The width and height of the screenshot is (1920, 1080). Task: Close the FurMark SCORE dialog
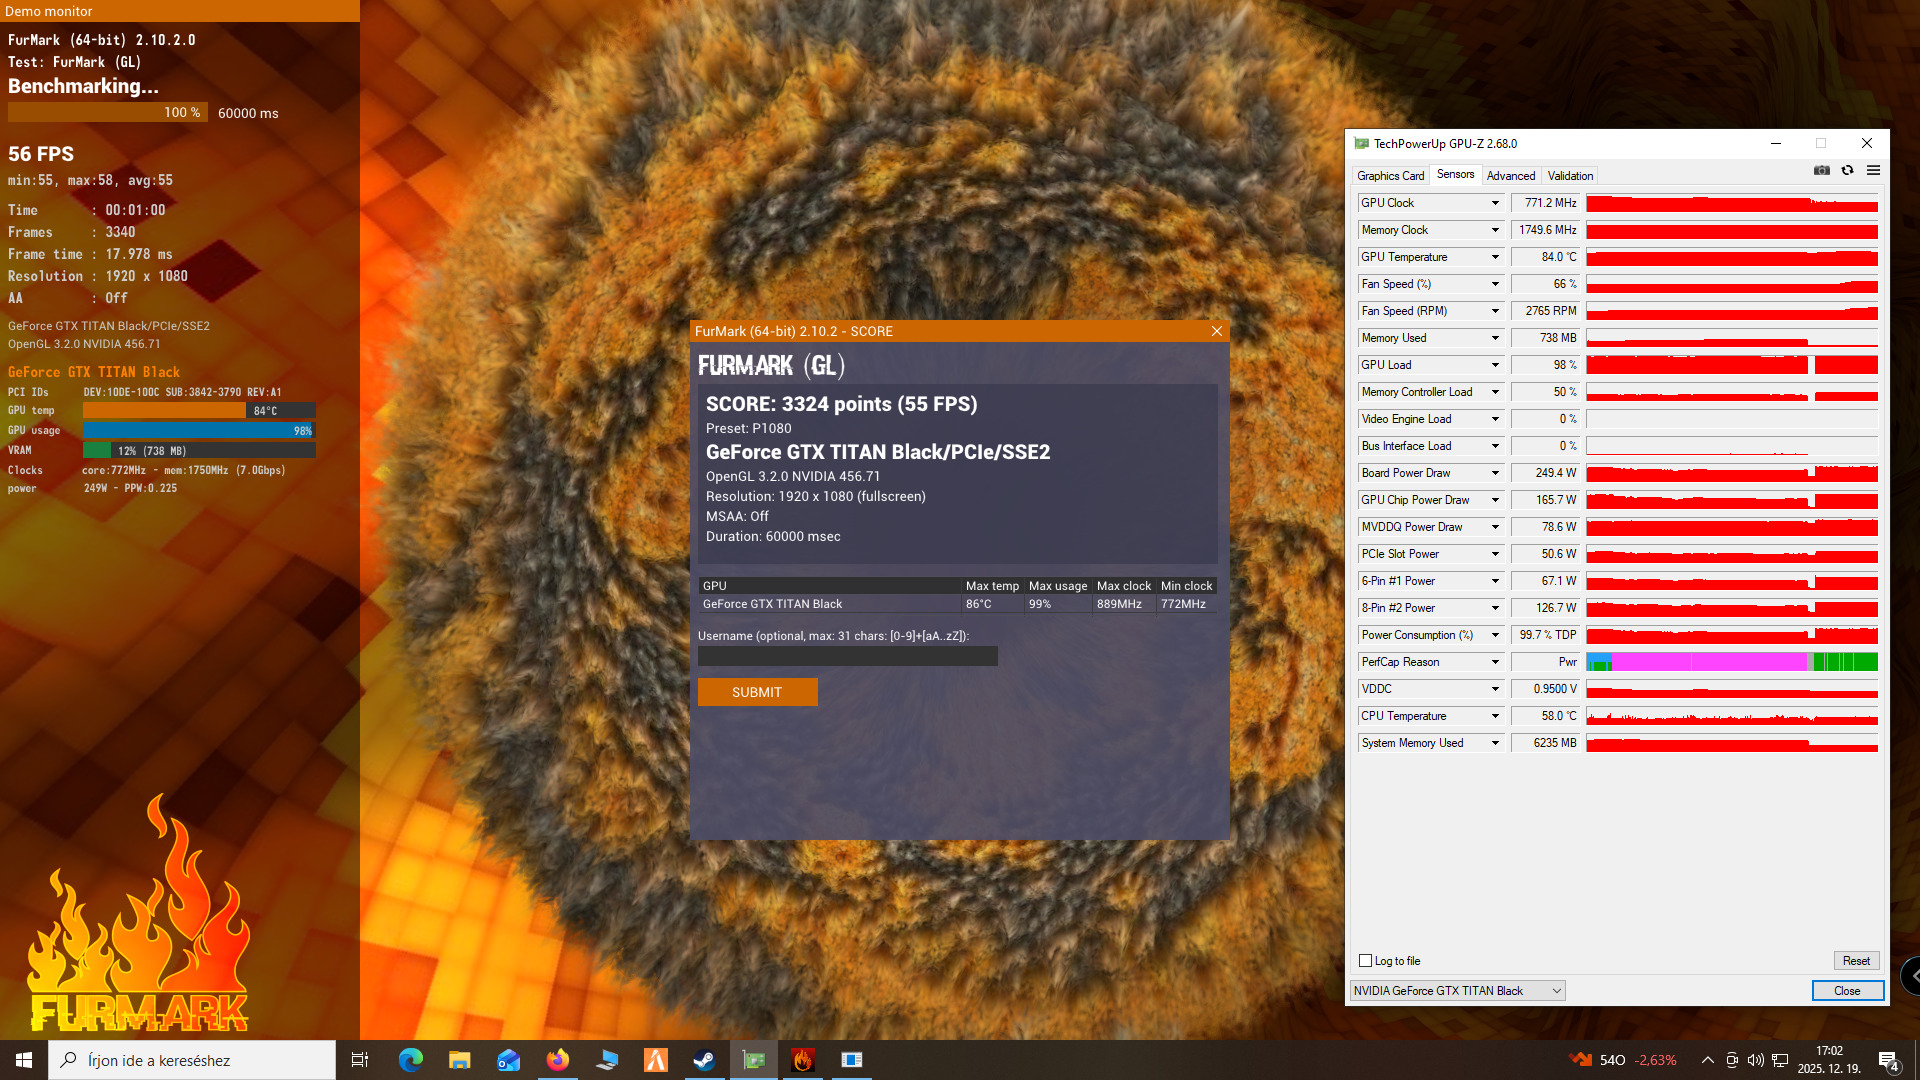[1216, 331]
